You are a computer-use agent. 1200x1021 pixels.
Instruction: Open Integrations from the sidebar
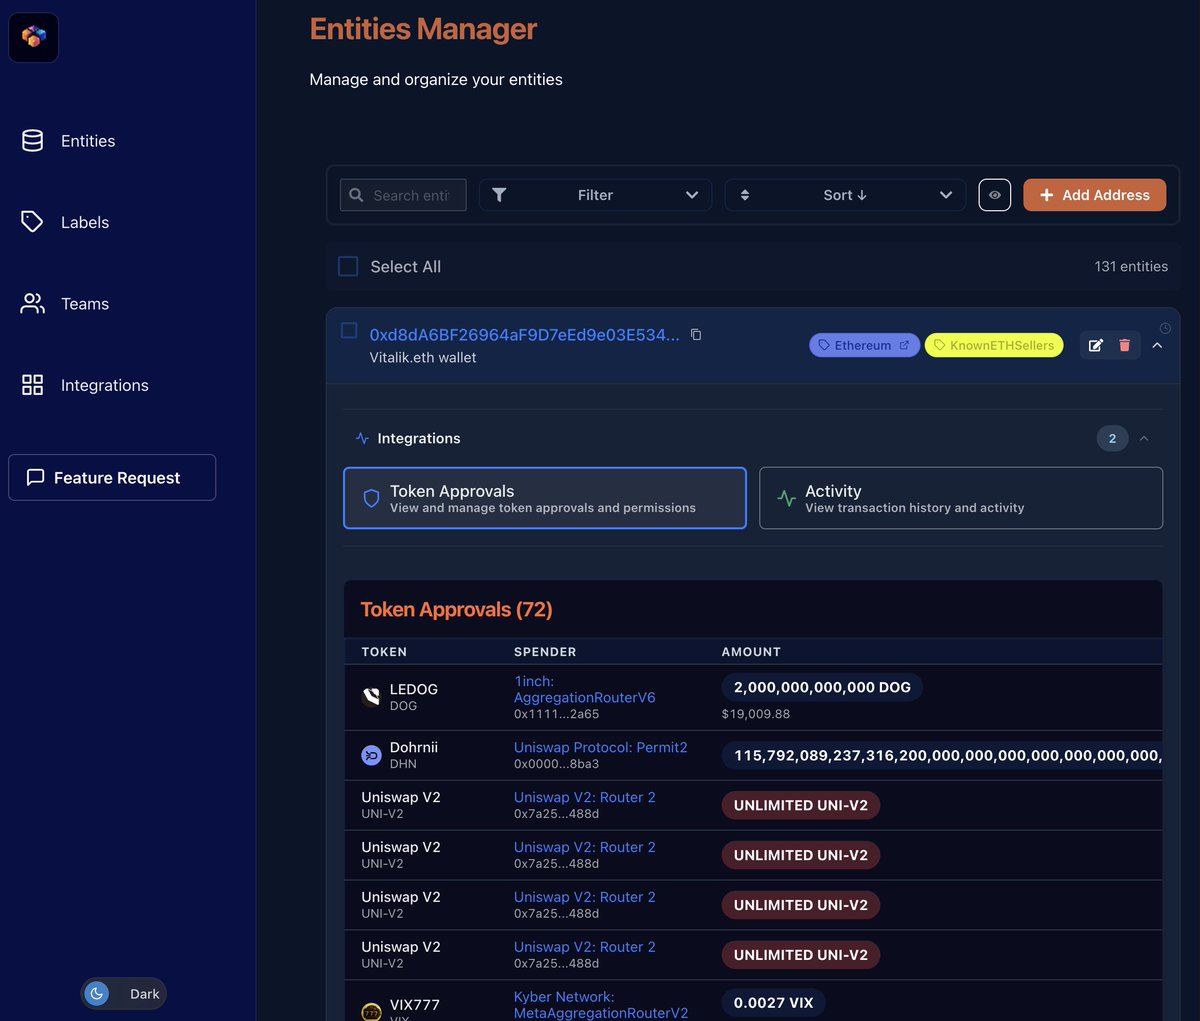[104, 385]
